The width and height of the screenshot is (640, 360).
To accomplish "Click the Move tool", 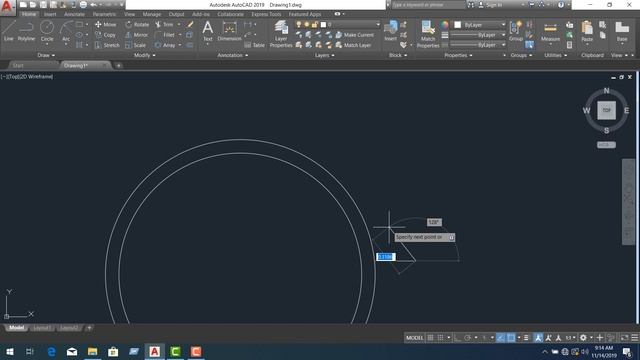I will [x=106, y=24].
